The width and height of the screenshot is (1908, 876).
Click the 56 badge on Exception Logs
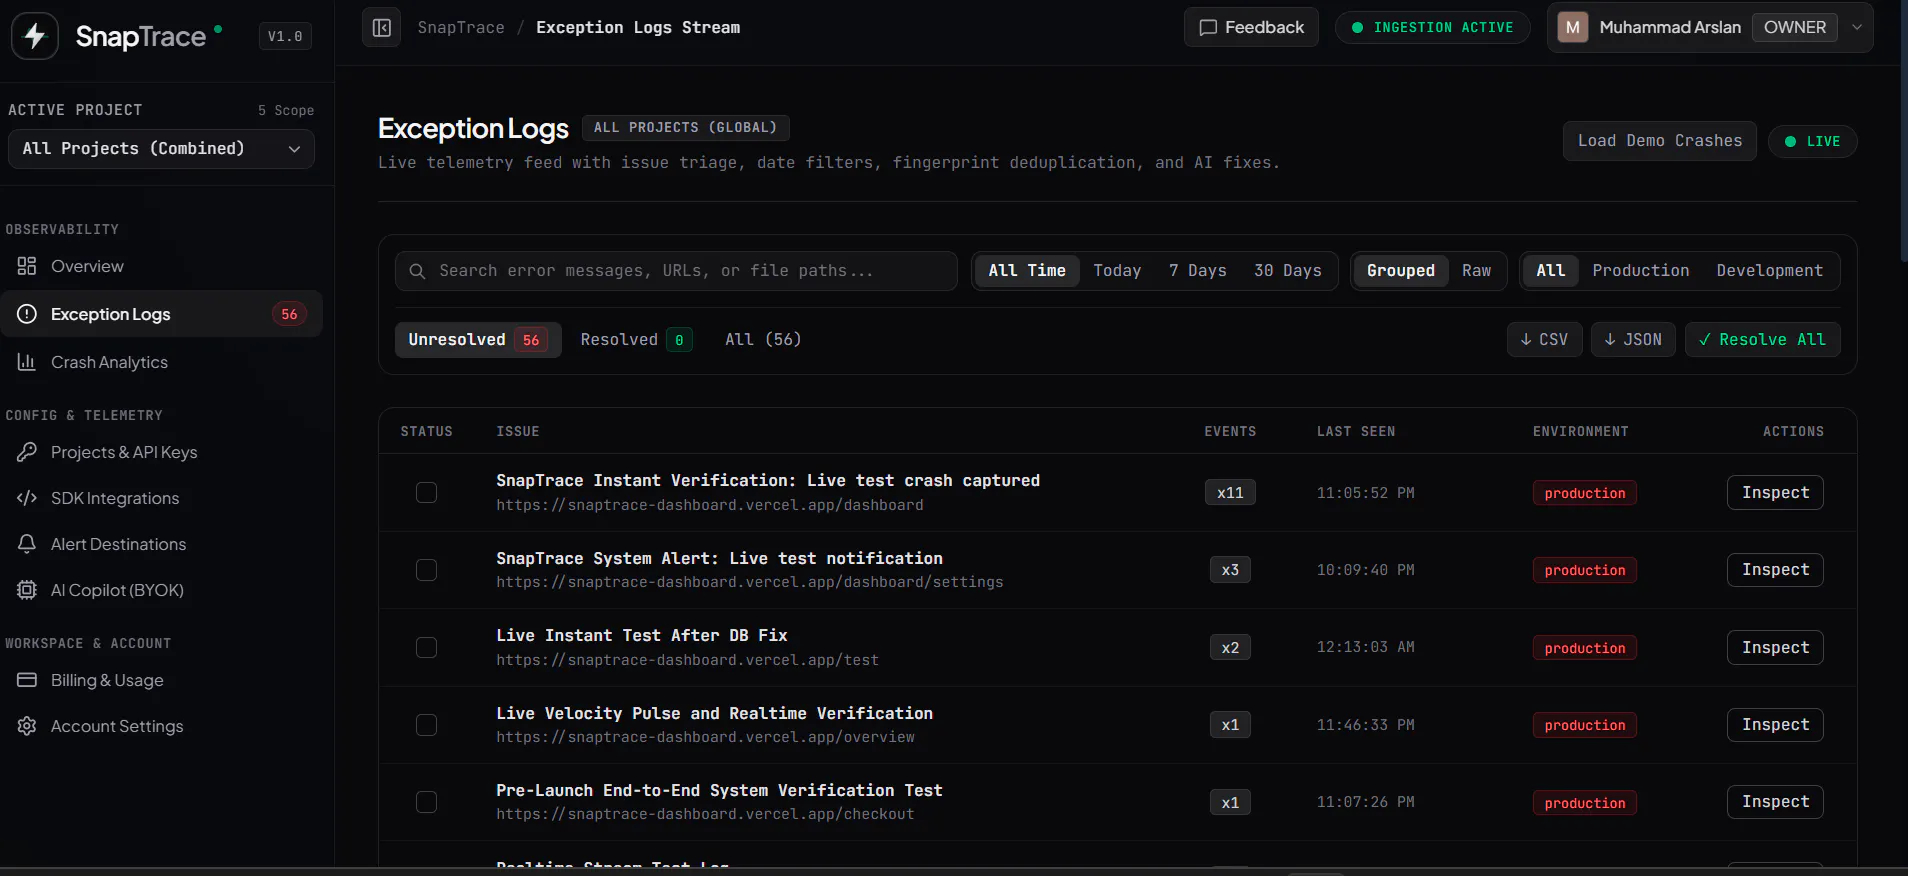pos(289,314)
